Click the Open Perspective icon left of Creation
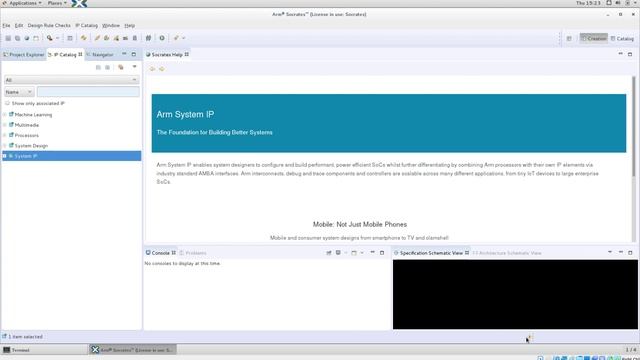 (569, 38)
